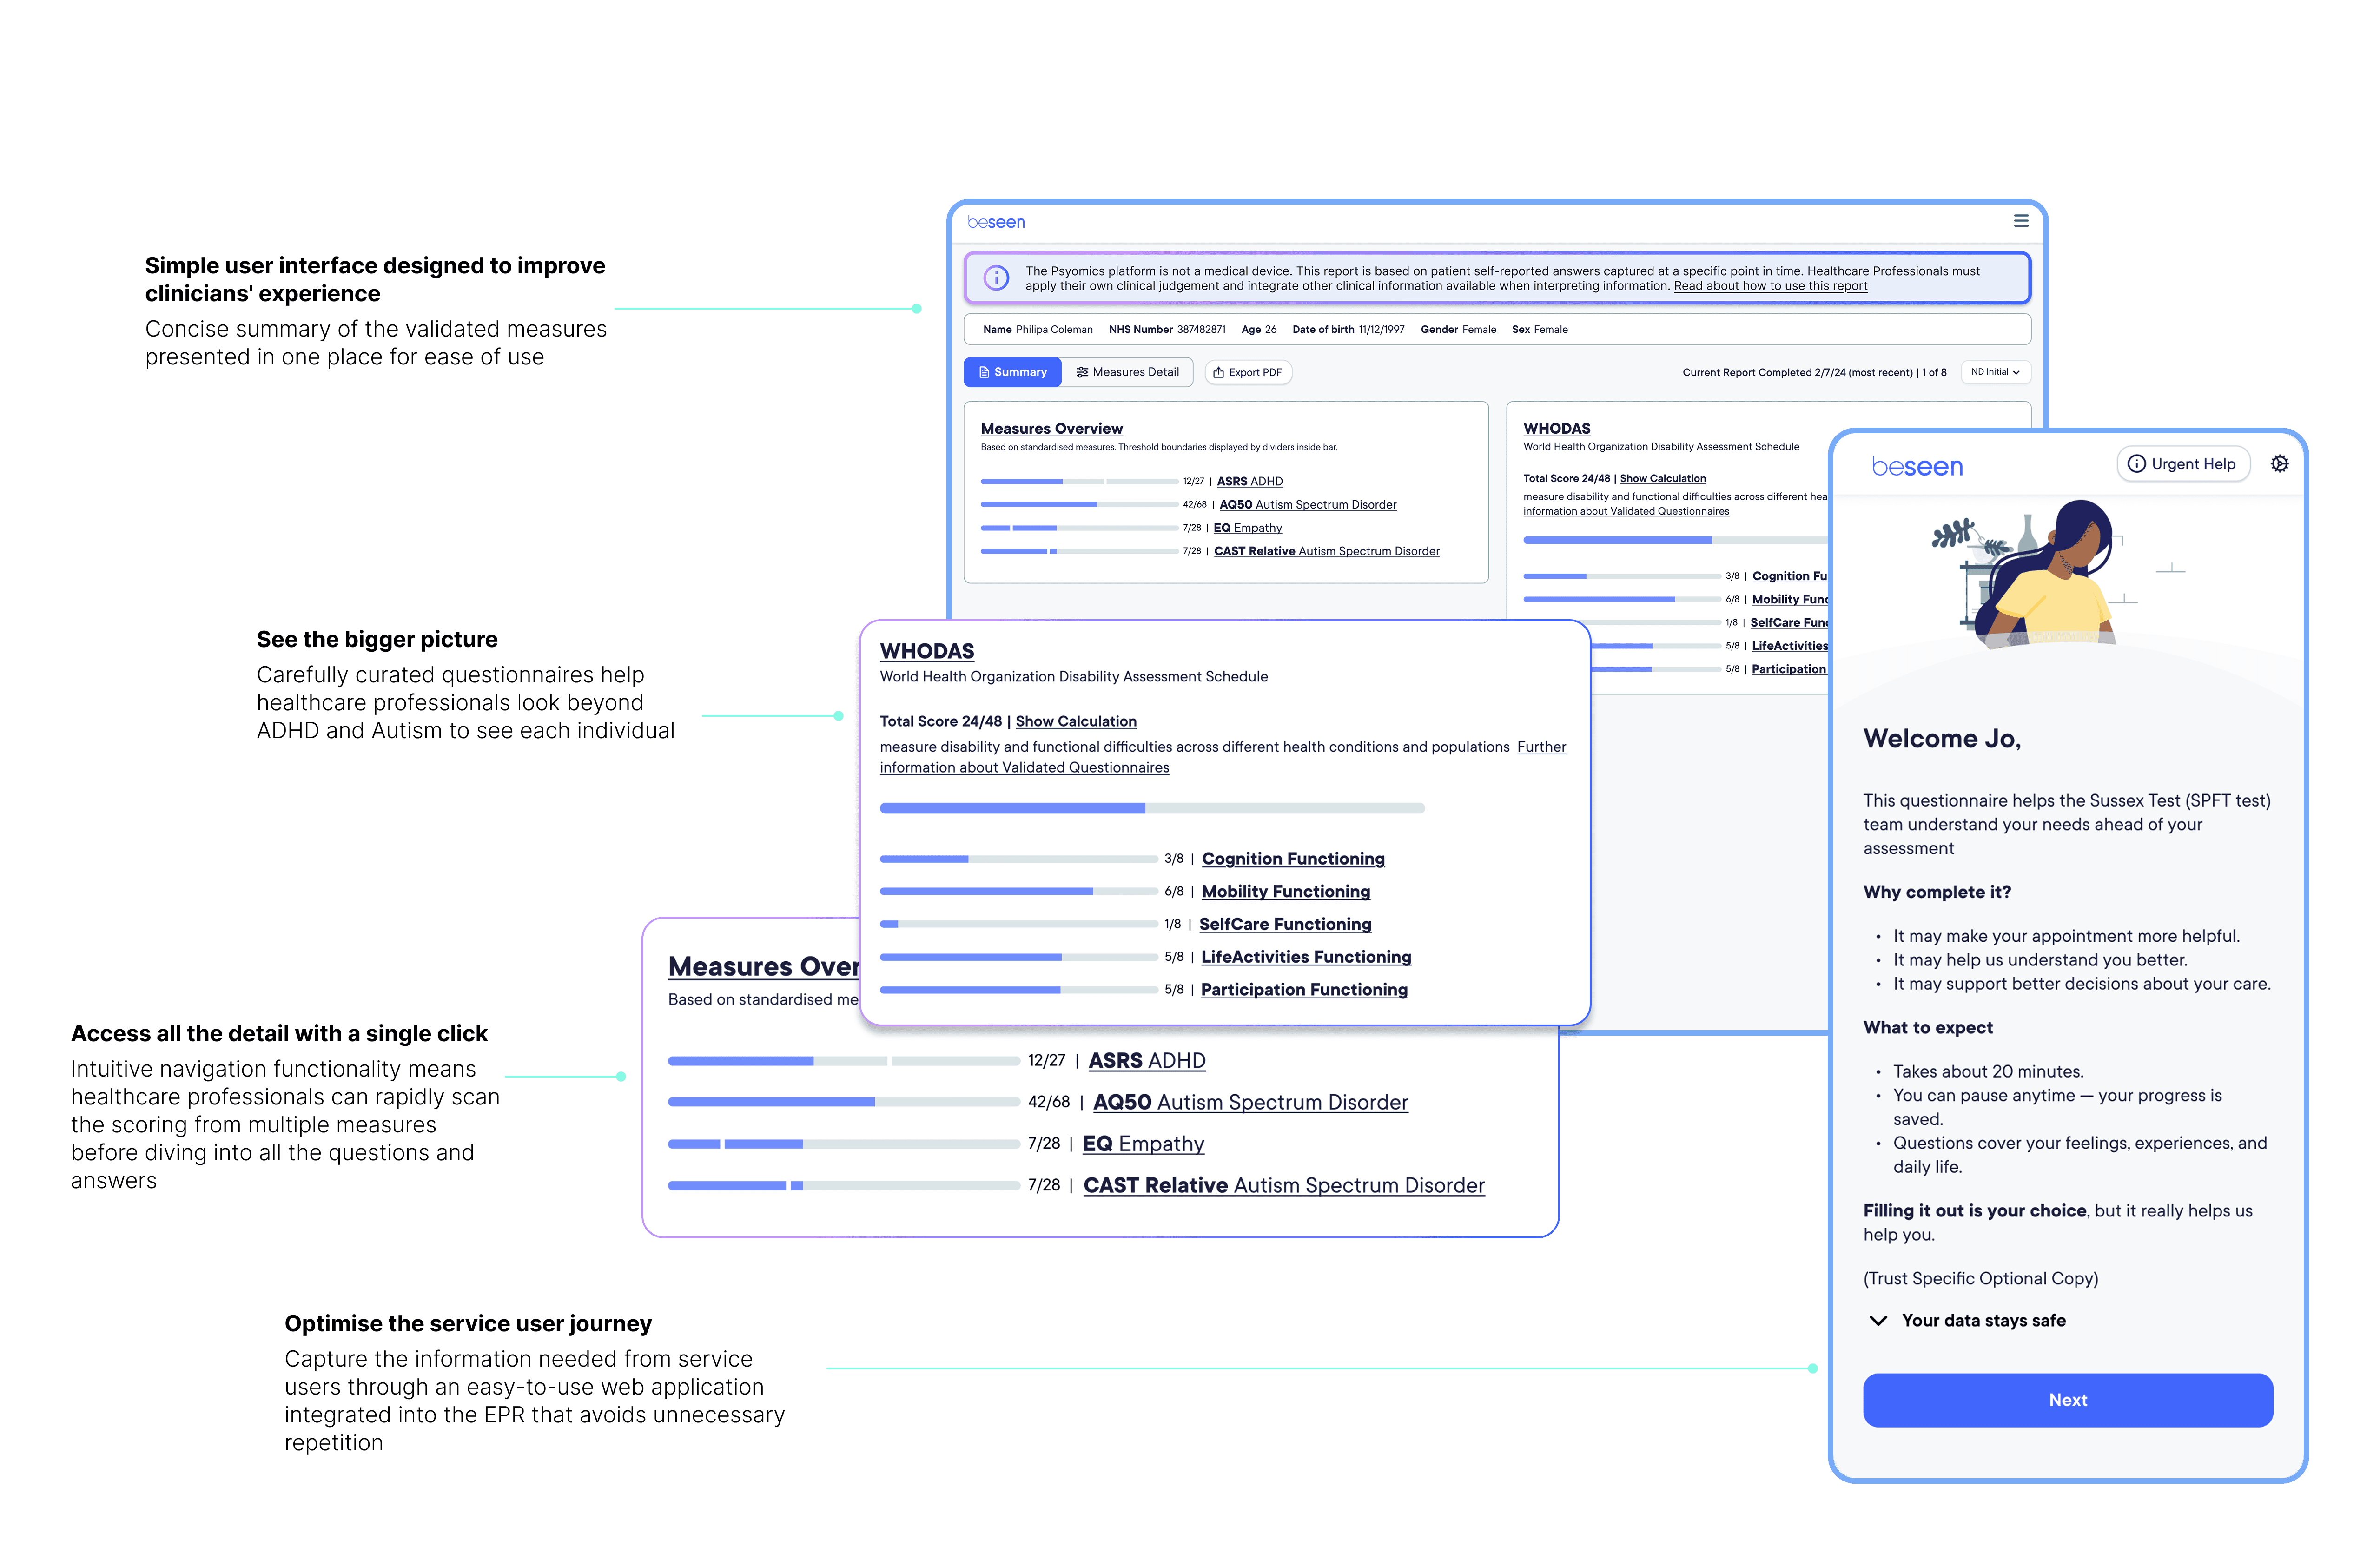This screenshot has height=1547, width=2380.
Task: Open 'Read about how to use this report' link
Action: 1770,286
